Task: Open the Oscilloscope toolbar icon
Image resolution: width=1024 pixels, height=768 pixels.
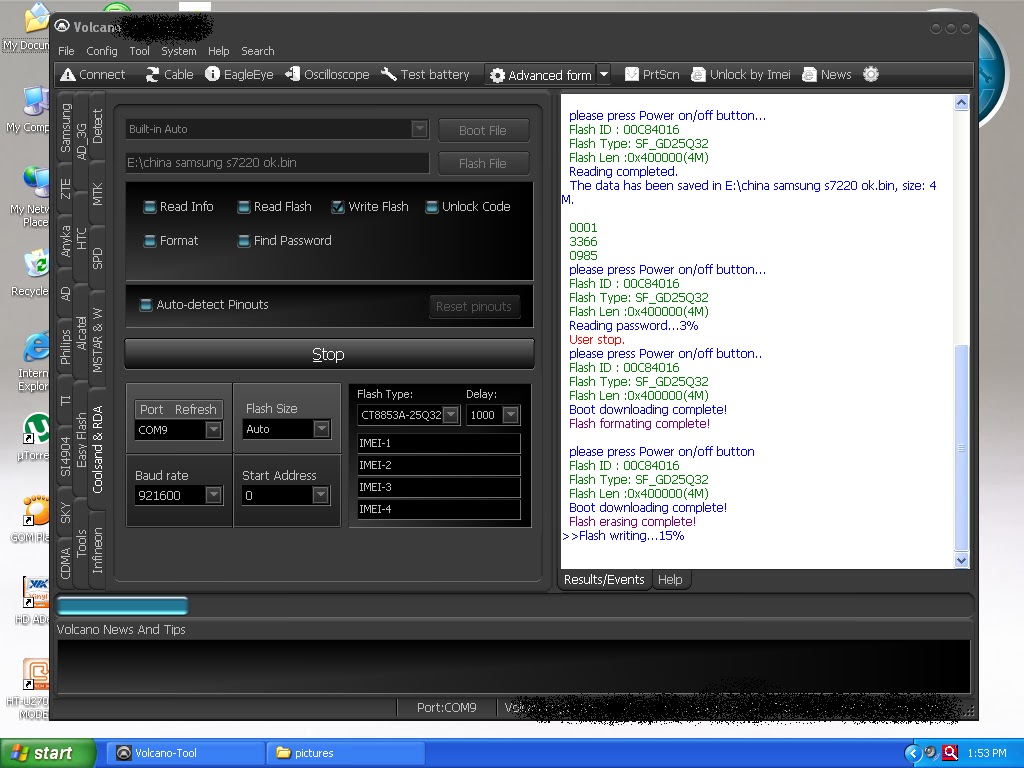Action: point(293,74)
